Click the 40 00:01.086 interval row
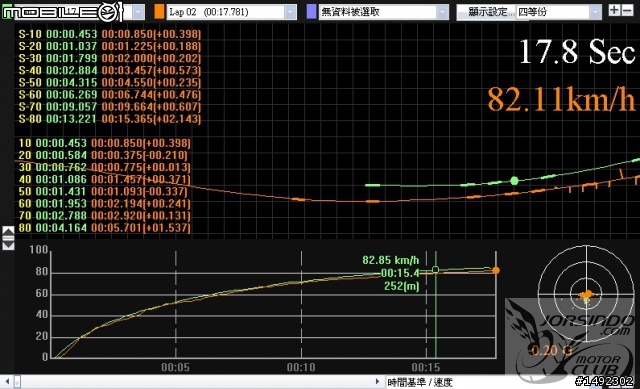The height and width of the screenshot is (389, 640). click(x=104, y=179)
